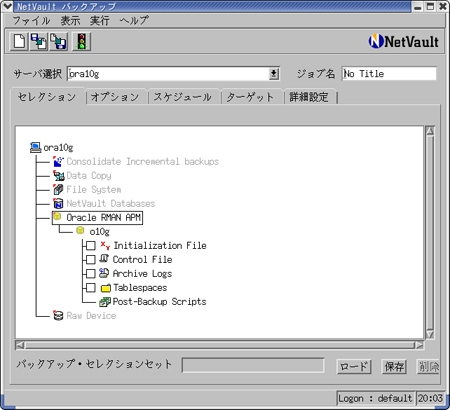Check the Control File checkbox
Image resolution: width=450 pixels, height=410 pixels.
(x=91, y=260)
